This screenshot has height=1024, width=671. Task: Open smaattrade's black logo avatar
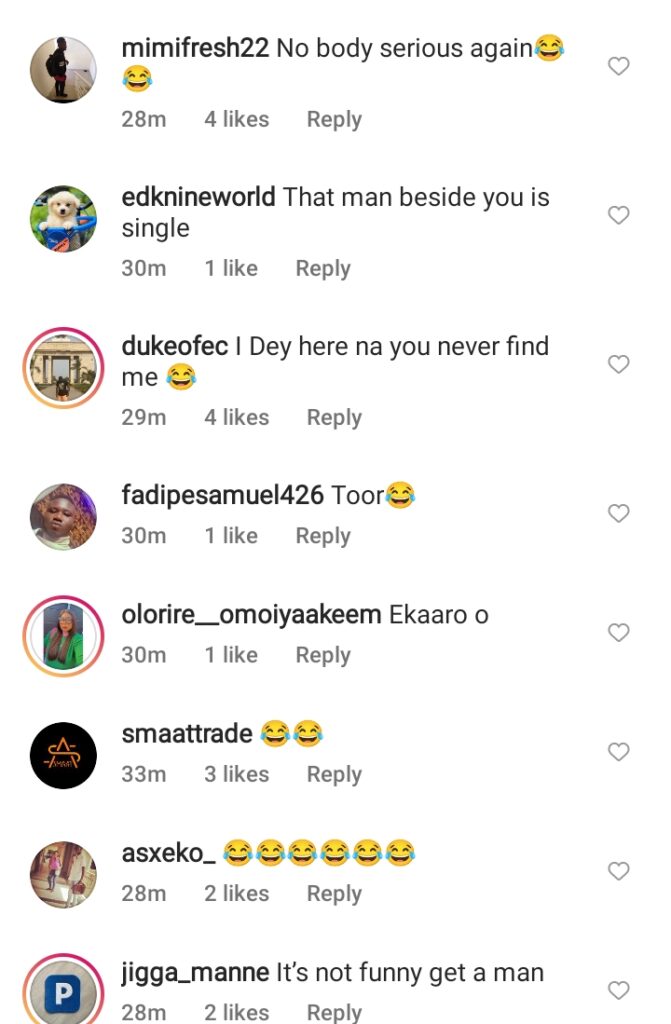[x=63, y=755]
